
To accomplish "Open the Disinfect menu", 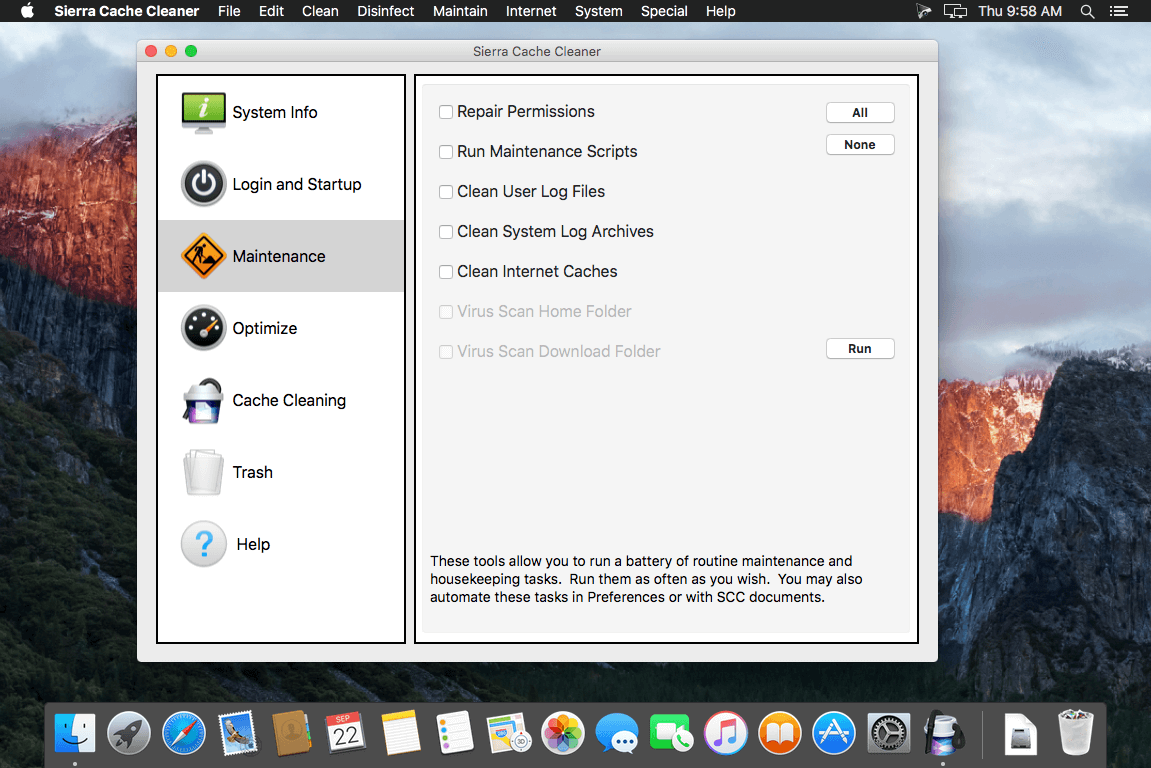I will [385, 11].
